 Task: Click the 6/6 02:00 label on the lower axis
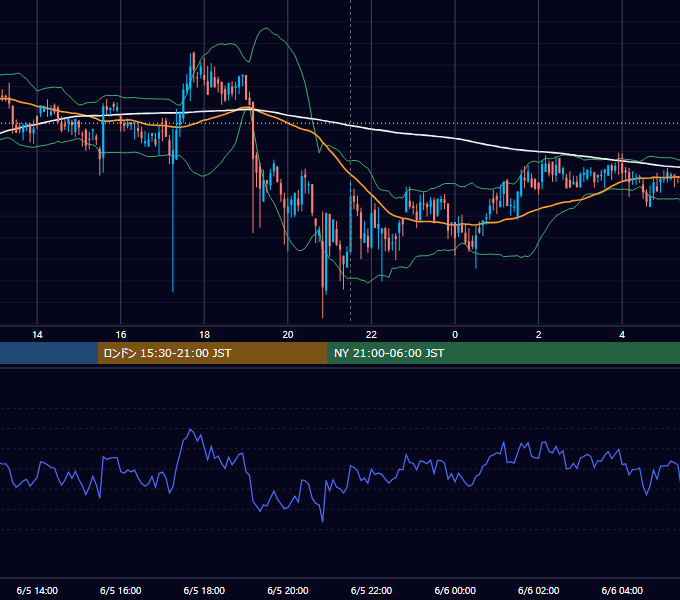539,590
